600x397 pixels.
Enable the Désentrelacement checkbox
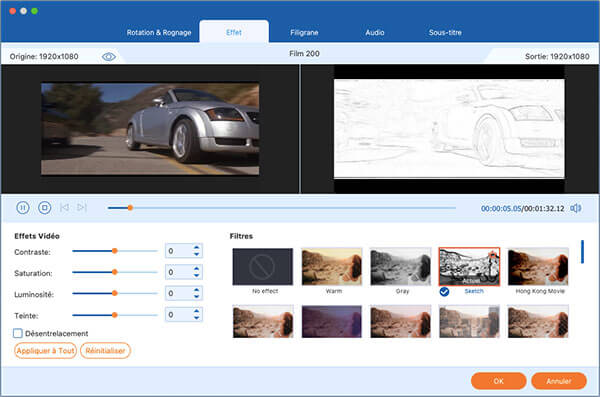pyautogui.click(x=18, y=333)
